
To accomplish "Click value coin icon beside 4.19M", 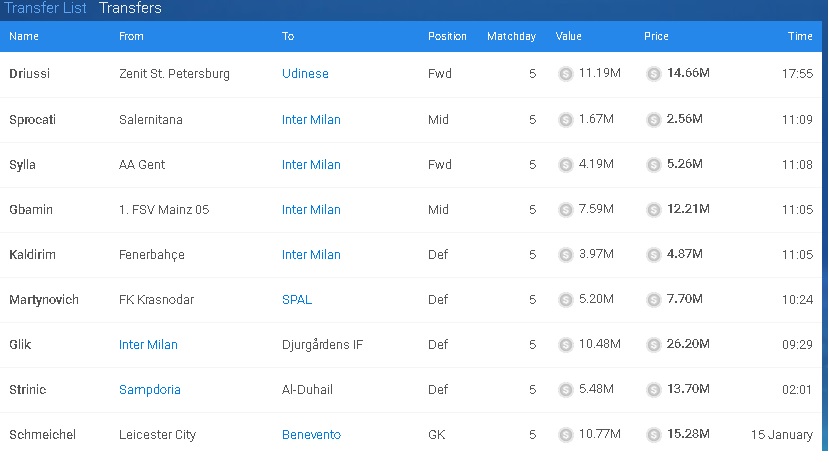I will click(565, 165).
